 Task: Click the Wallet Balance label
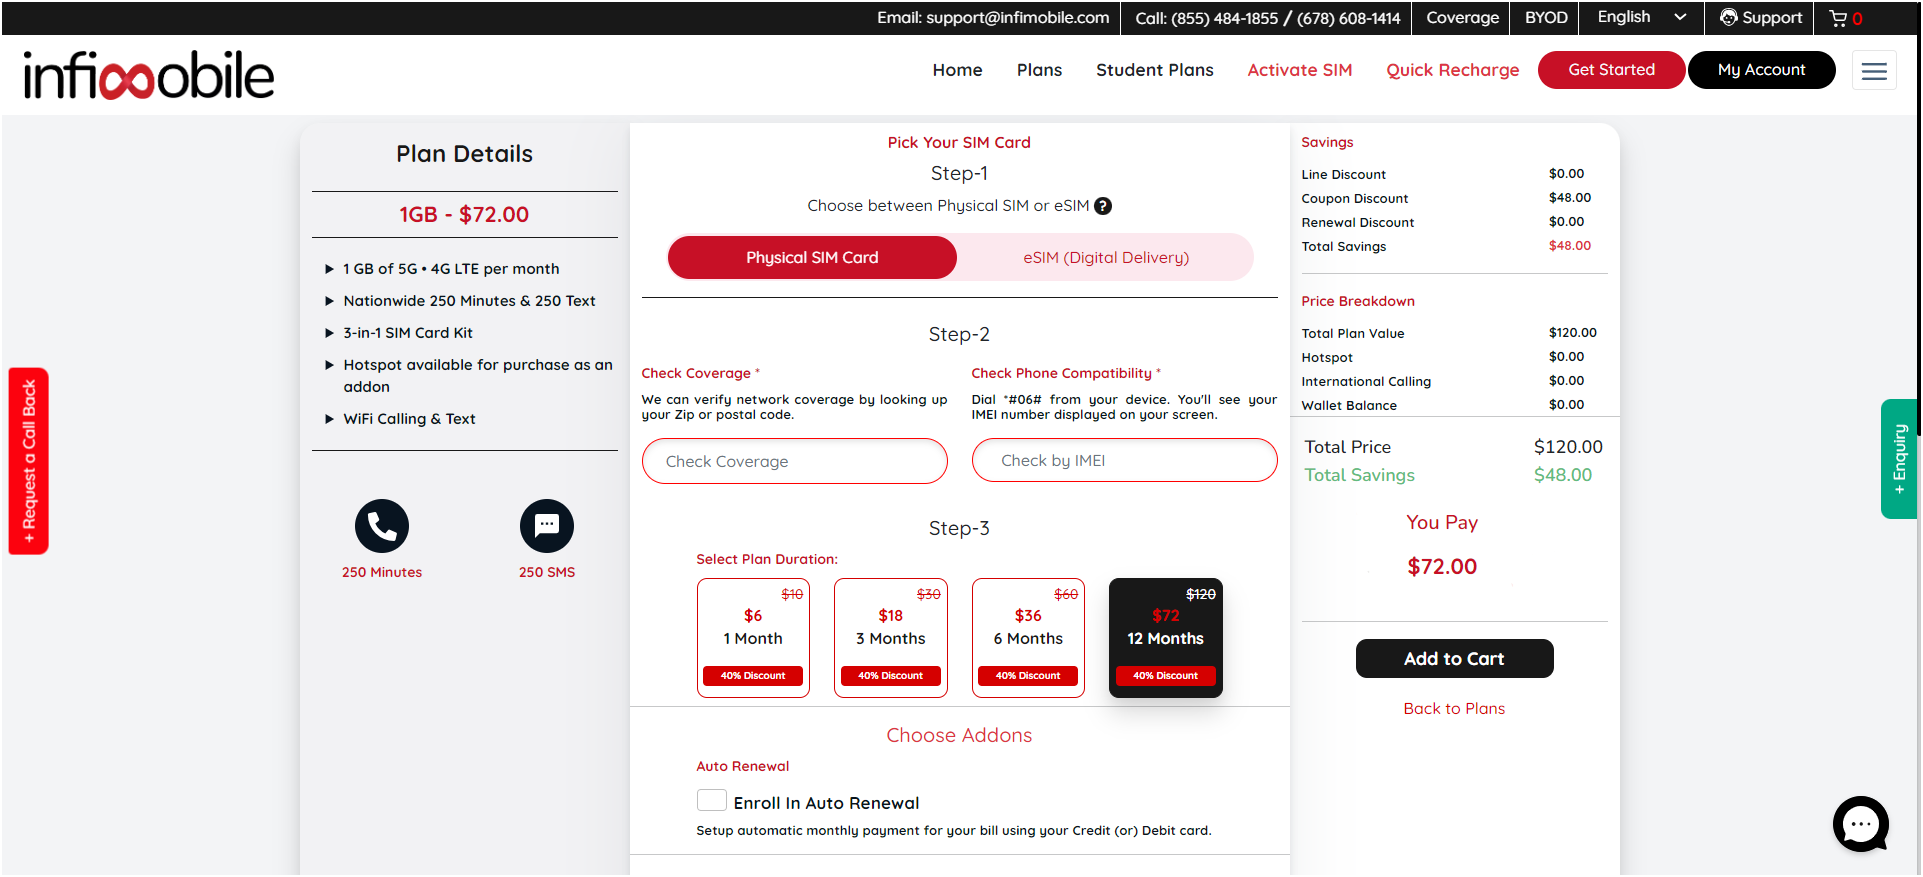(x=1349, y=406)
